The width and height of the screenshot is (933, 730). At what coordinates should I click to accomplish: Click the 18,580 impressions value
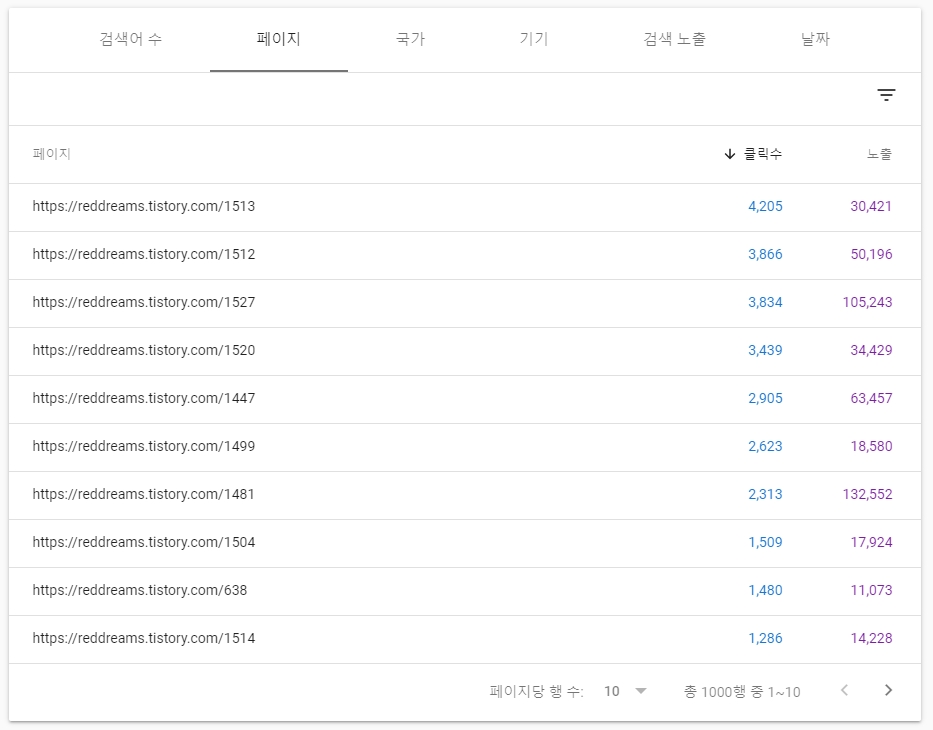871,446
